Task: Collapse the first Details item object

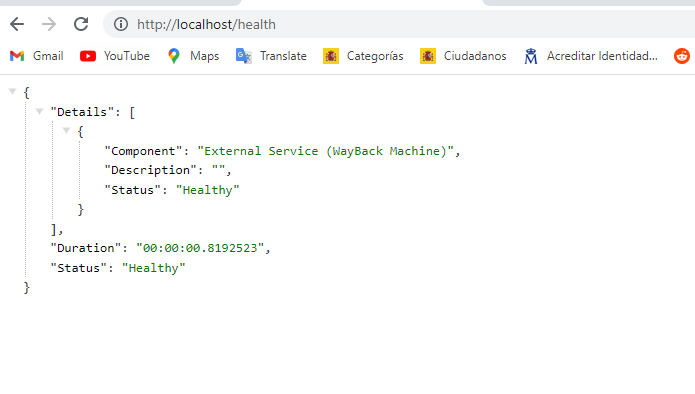Action: (66, 130)
